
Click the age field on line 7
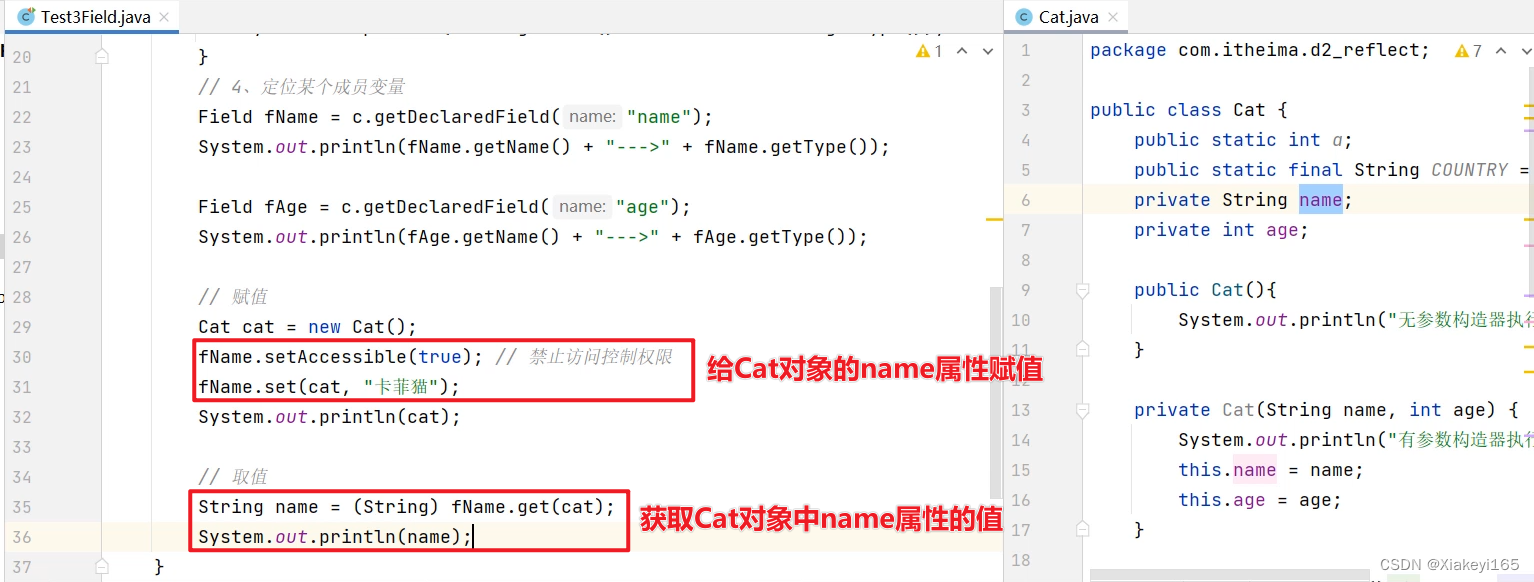(1282, 230)
